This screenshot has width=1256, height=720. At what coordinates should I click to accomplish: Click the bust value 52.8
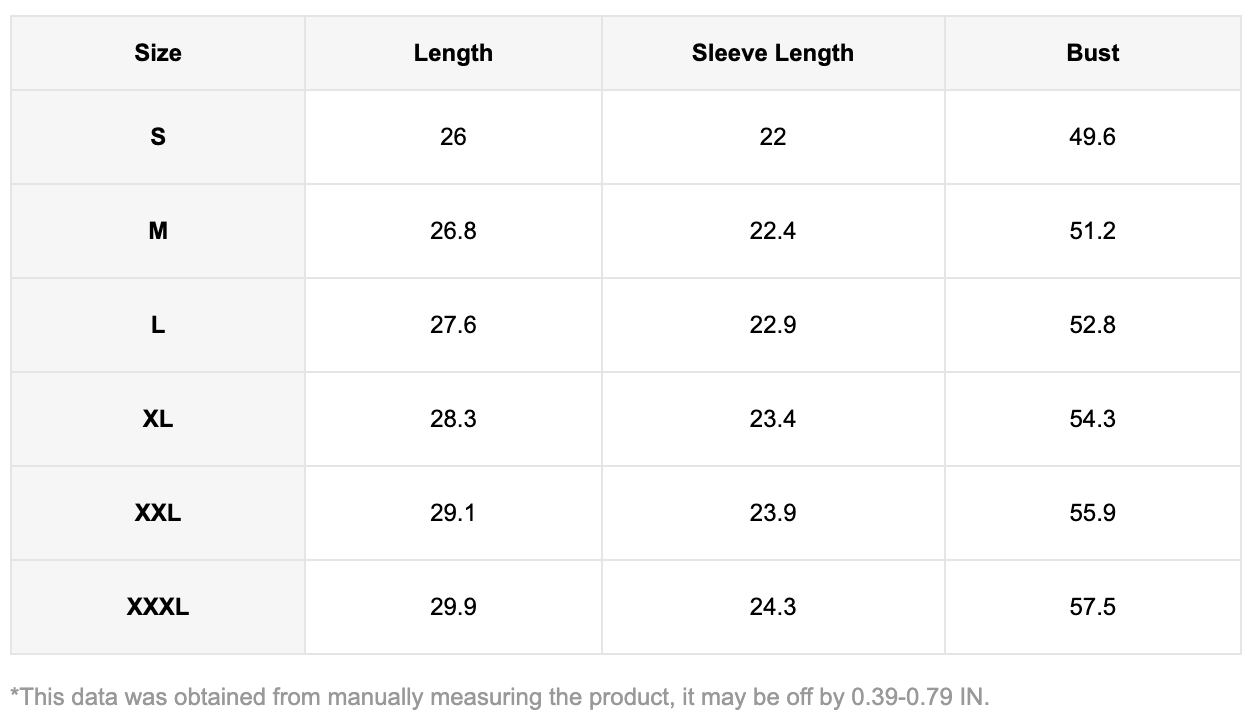(1092, 325)
